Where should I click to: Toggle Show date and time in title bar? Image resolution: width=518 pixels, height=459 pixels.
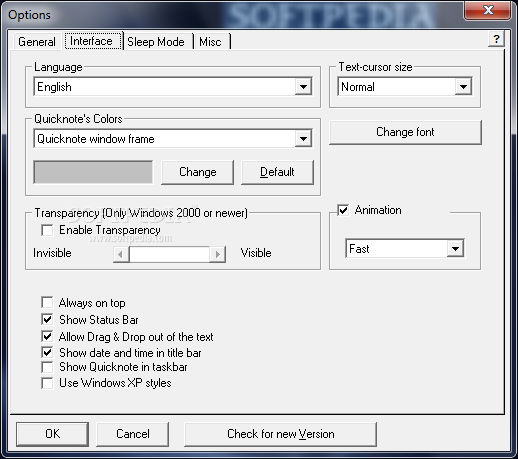click(47, 352)
